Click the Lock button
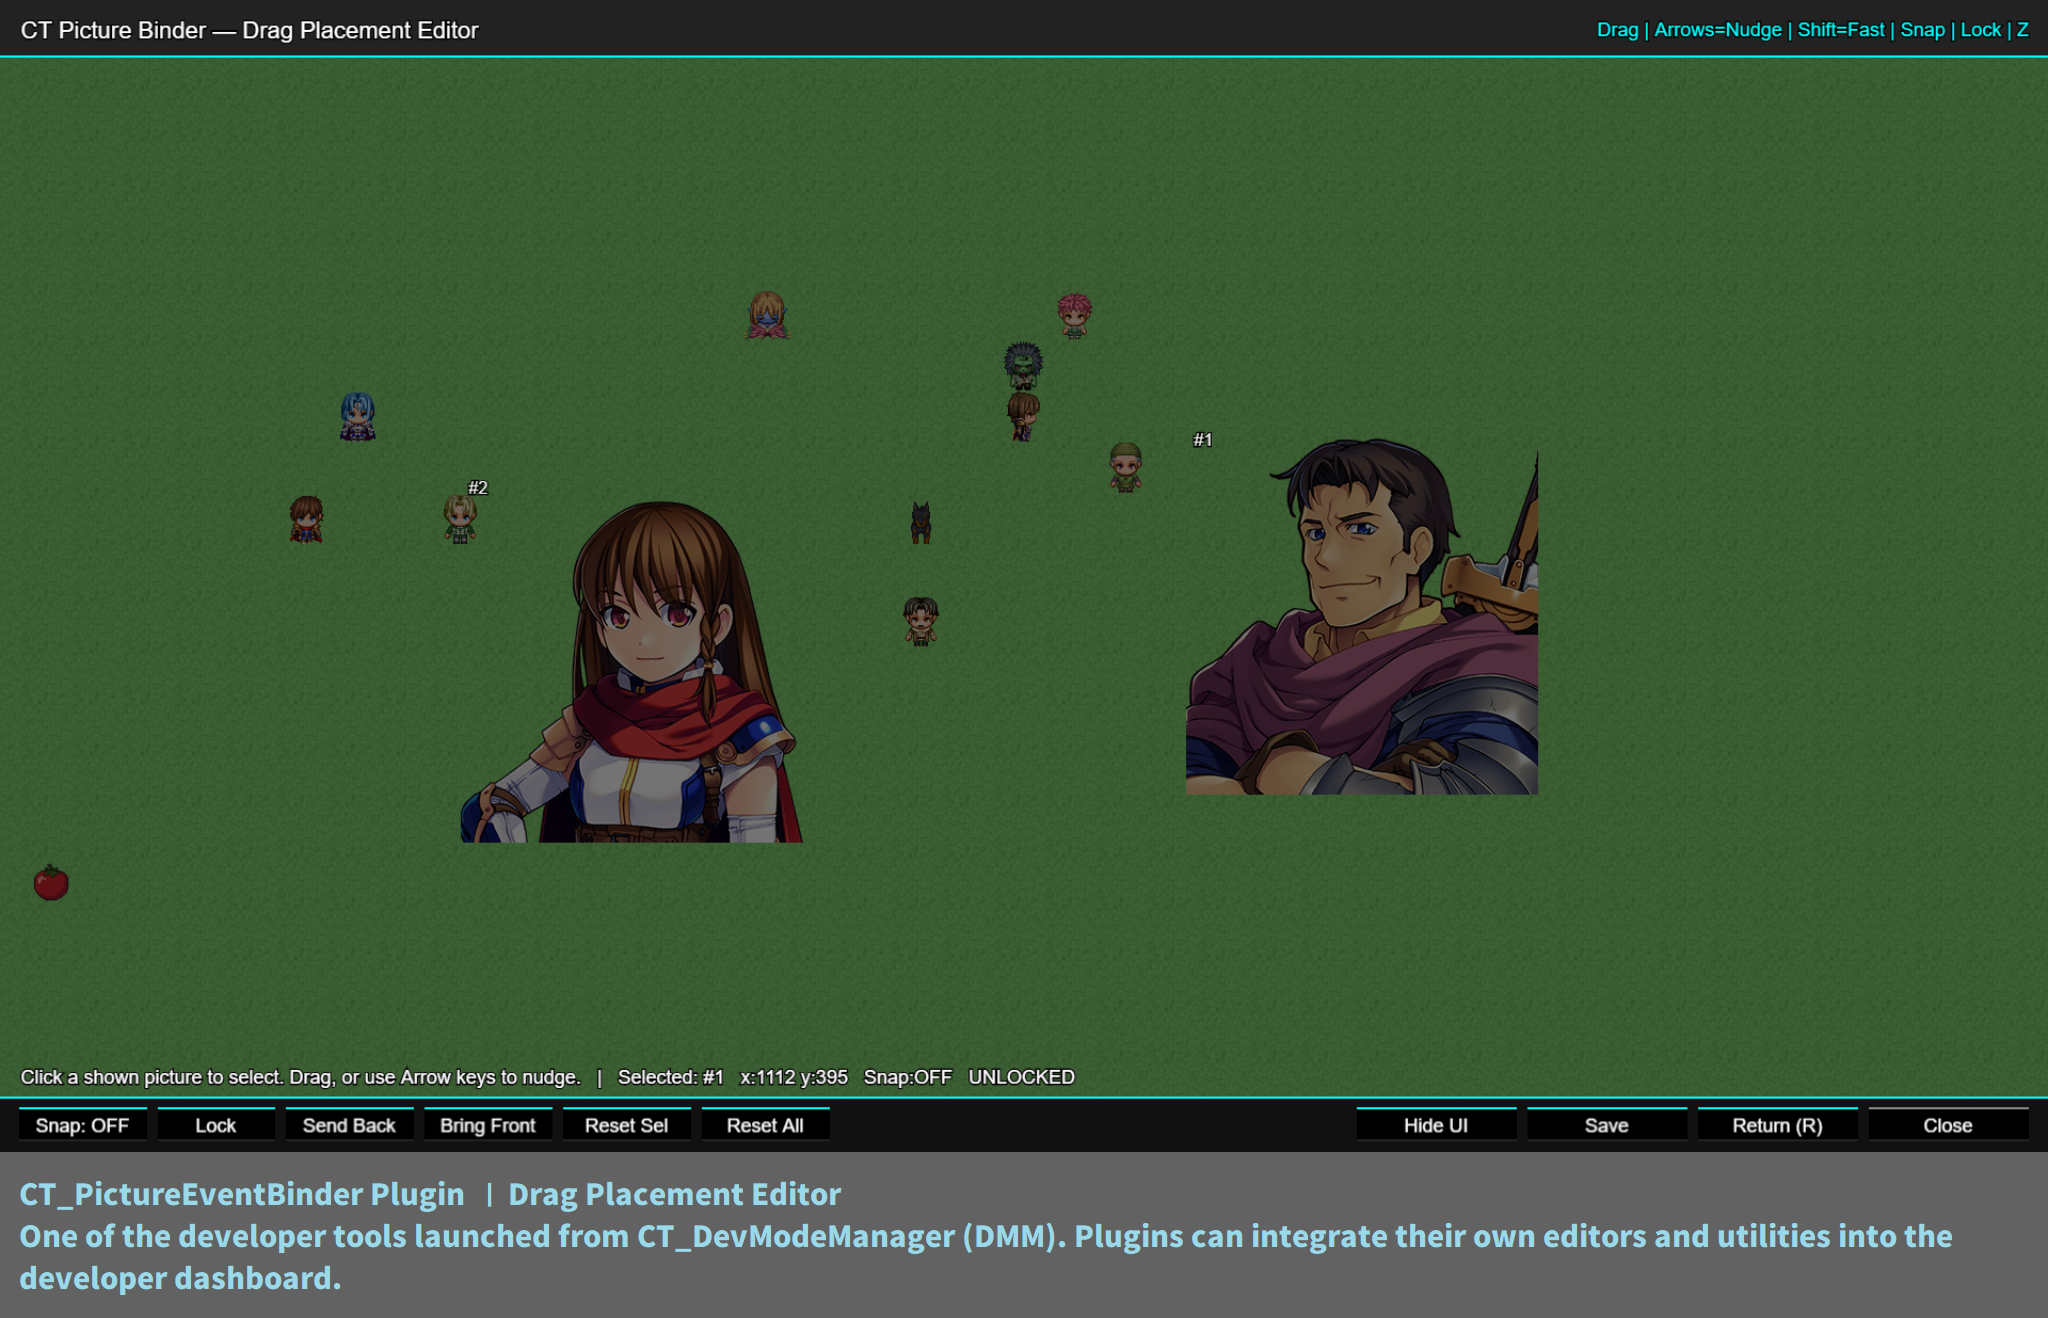Image resolution: width=2048 pixels, height=1318 pixels. 215,1125
